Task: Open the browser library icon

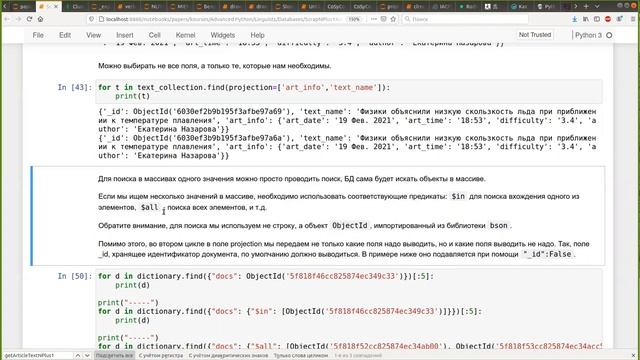Action: (x=586, y=19)
